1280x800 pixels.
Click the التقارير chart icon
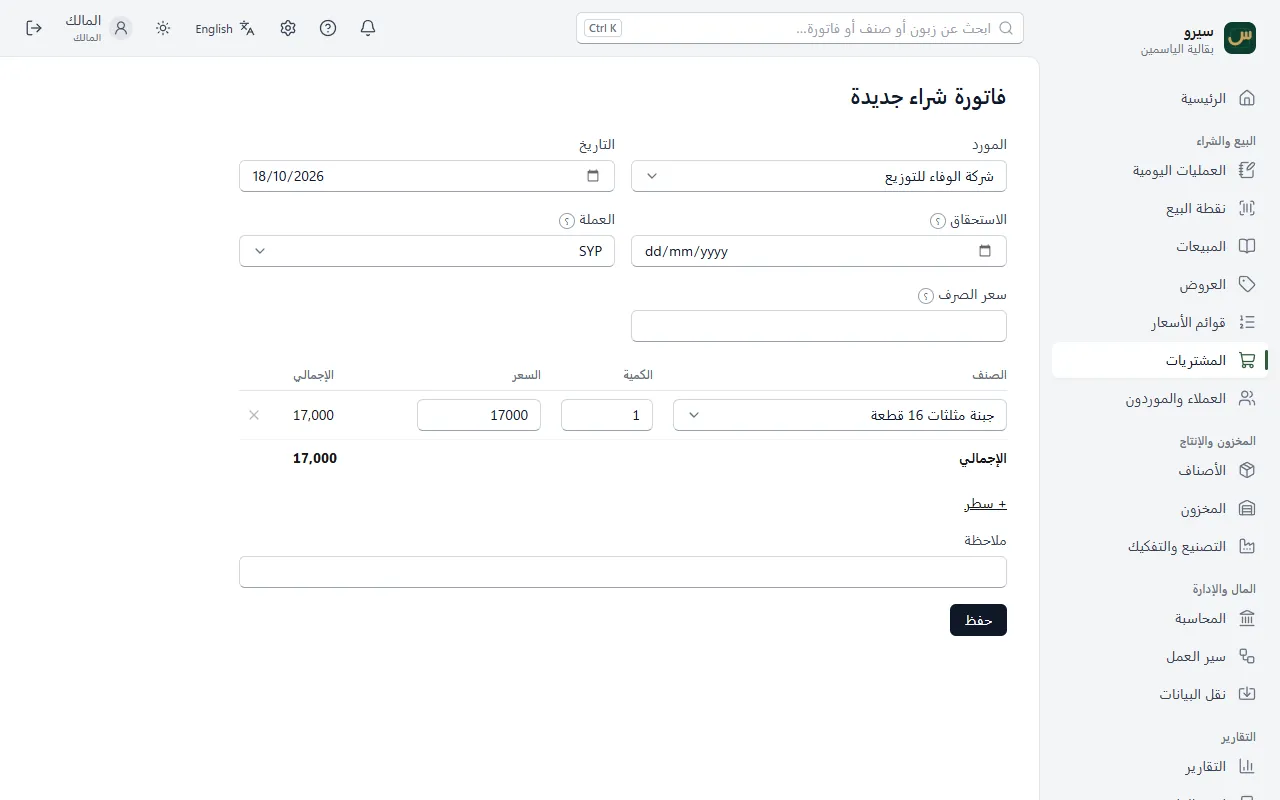1247,766
